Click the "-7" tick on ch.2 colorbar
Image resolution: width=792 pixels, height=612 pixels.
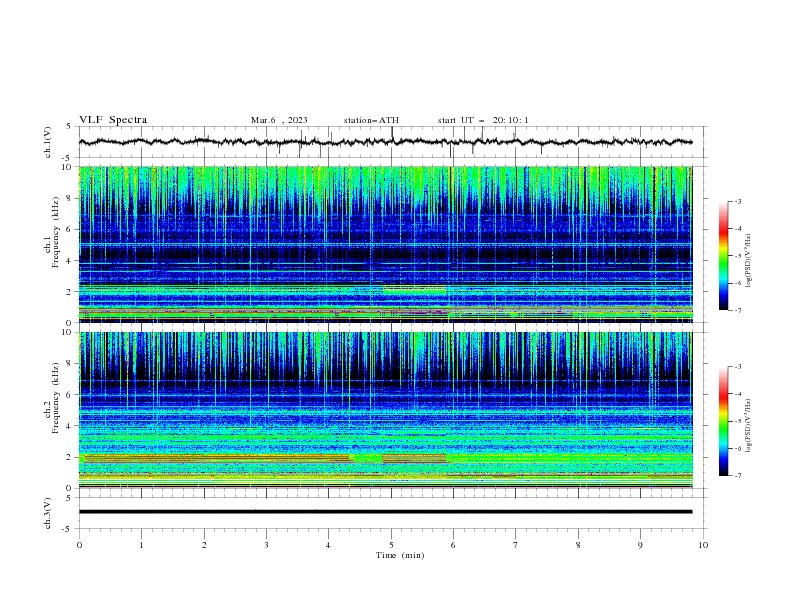click(737, 475)
